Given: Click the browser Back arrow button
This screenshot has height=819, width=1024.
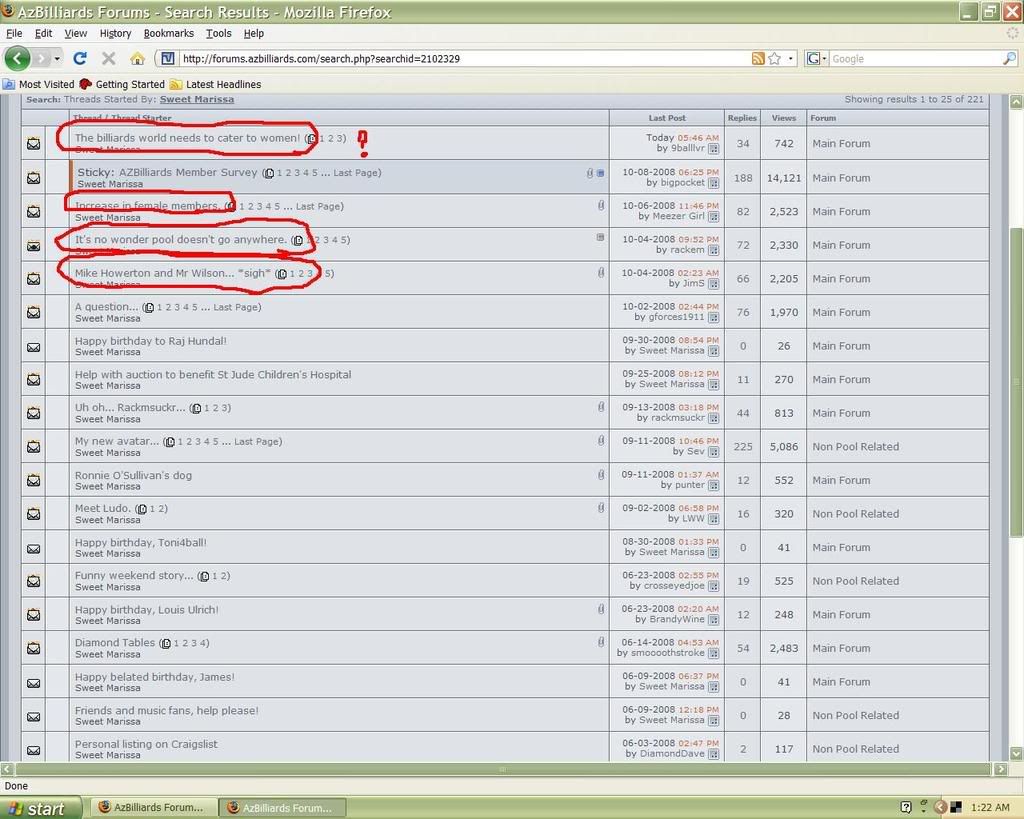Looking at the screenshot, I should [x=18, y=58].
